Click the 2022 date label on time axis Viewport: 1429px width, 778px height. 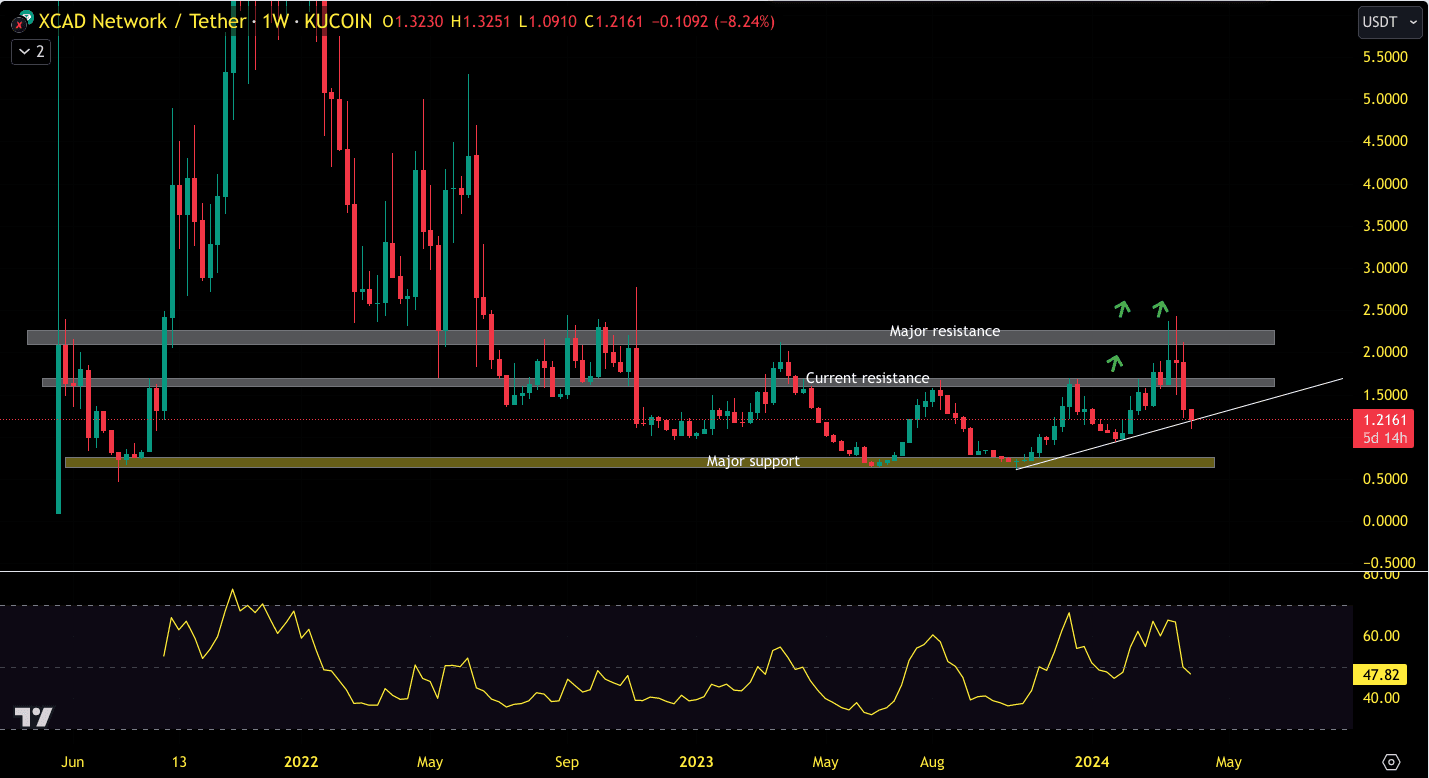click(301, 762)
